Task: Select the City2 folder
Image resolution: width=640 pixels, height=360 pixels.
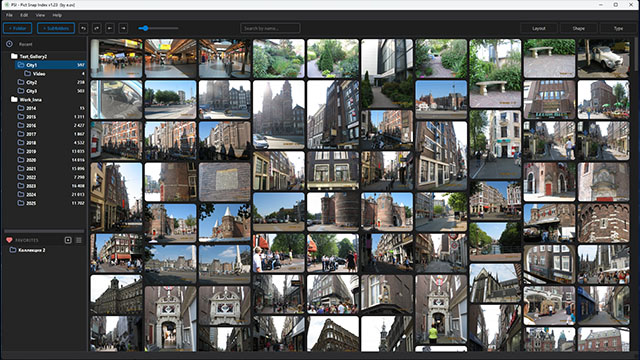Action: click(x=51, y=82)
